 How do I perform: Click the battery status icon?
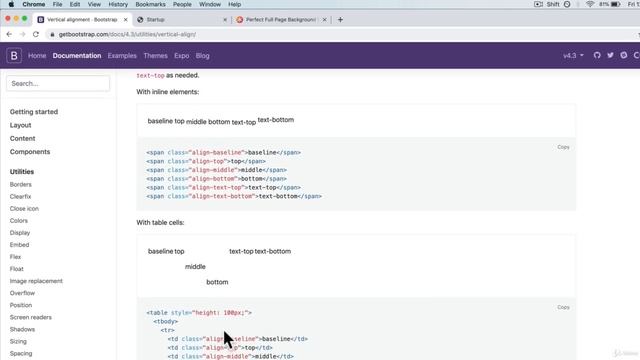(x=616, y=4)
